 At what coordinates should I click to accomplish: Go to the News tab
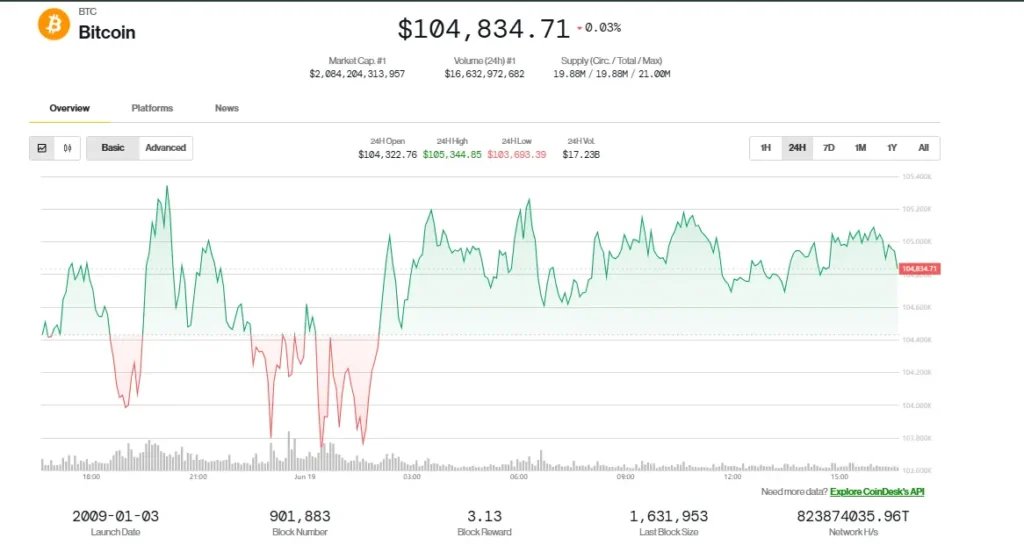(x=227, y=108)
